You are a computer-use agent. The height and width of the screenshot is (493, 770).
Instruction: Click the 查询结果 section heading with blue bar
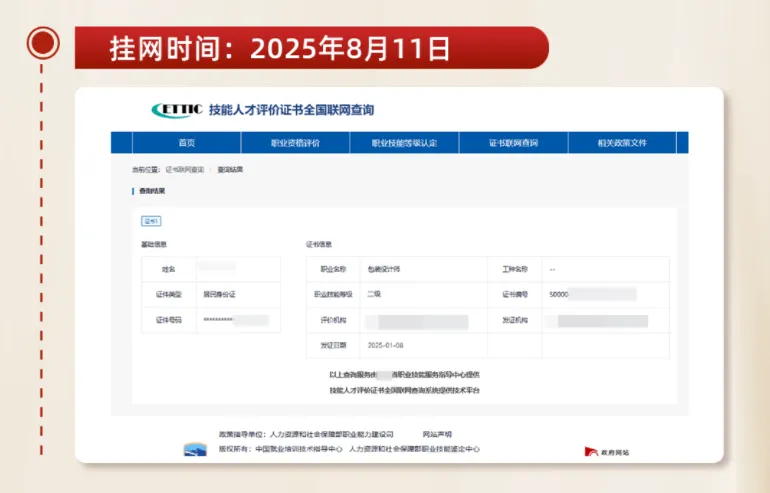pos(149,191)
